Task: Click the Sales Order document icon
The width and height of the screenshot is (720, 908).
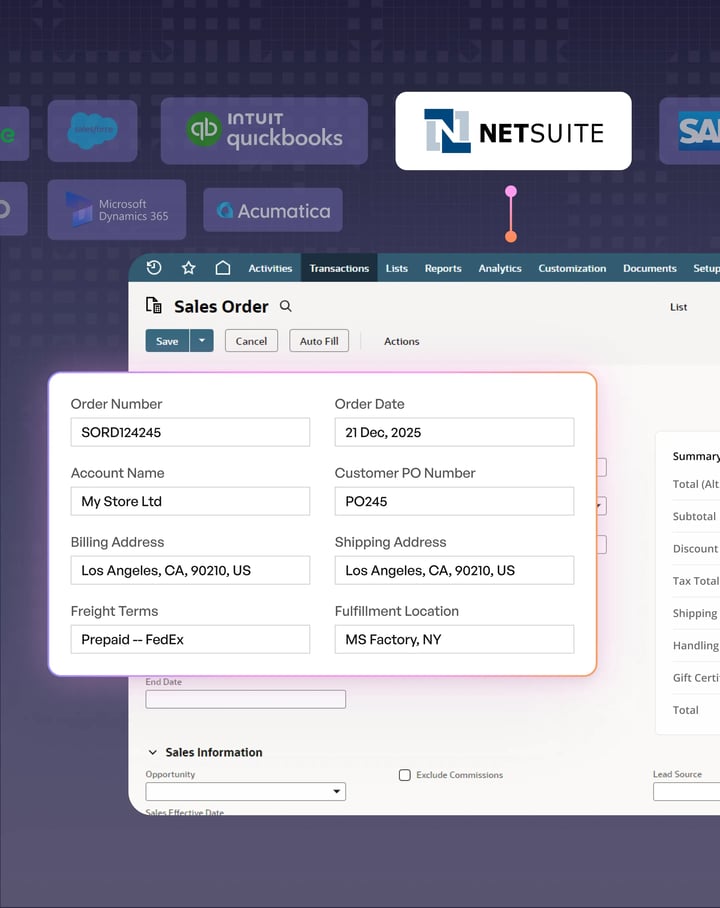Action: 153,306
